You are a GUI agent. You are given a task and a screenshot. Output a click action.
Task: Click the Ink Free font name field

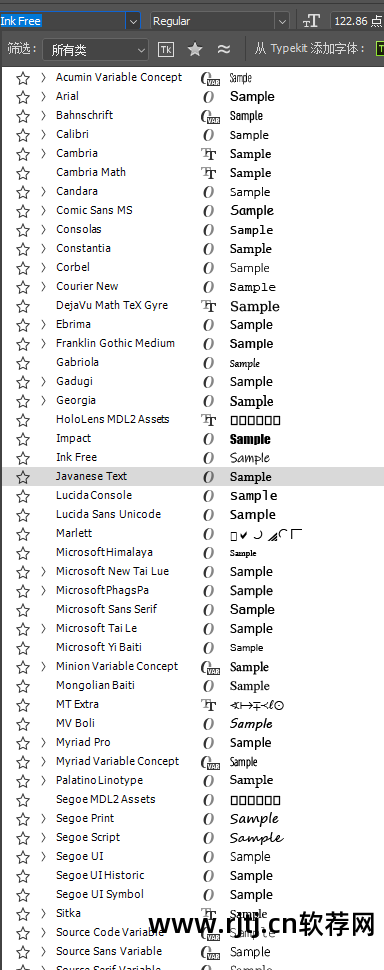pos(62,21)
